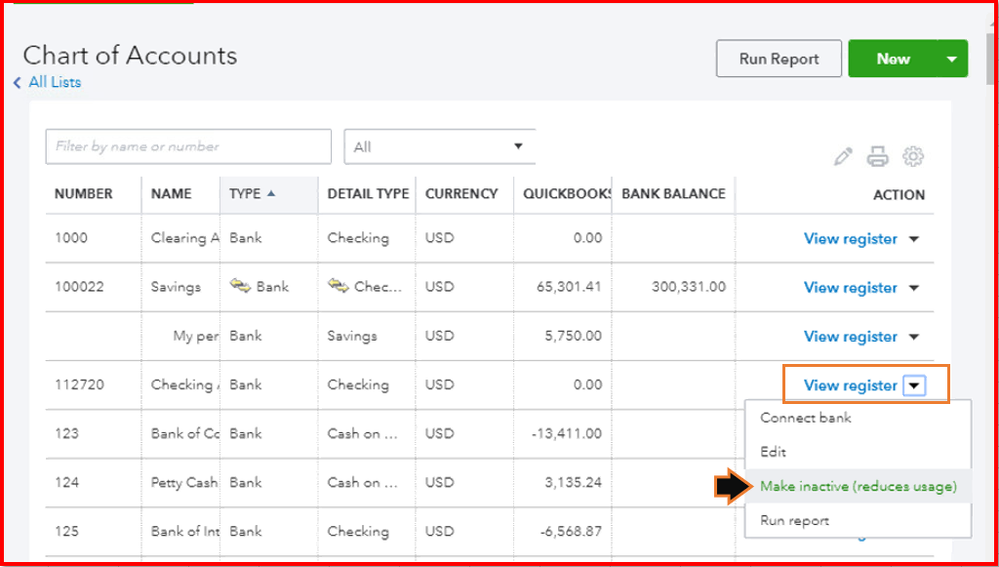999x567 pixels.
Task: Click the green New button
Action: tap(892, 59)
